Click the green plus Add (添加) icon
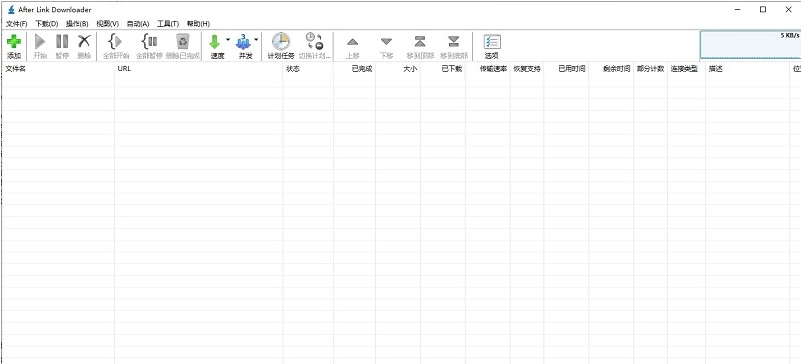The width and height of the screenshot is (801, 364). tap(14, 42)
